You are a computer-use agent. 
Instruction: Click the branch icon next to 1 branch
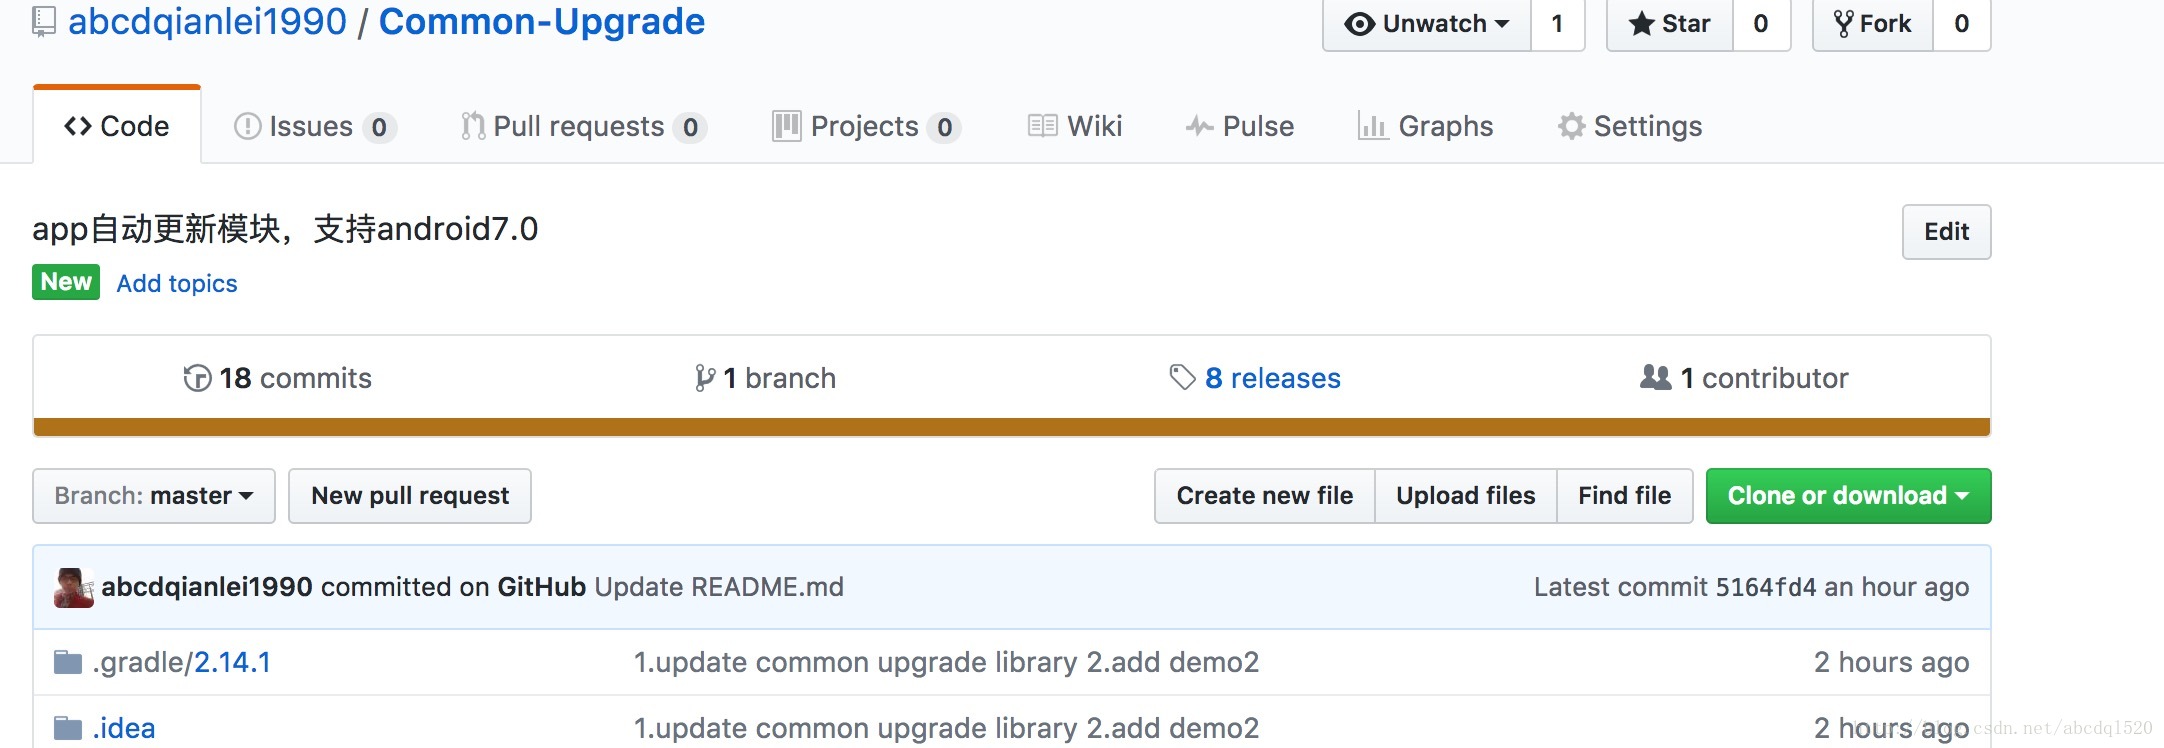coord(705,378)
